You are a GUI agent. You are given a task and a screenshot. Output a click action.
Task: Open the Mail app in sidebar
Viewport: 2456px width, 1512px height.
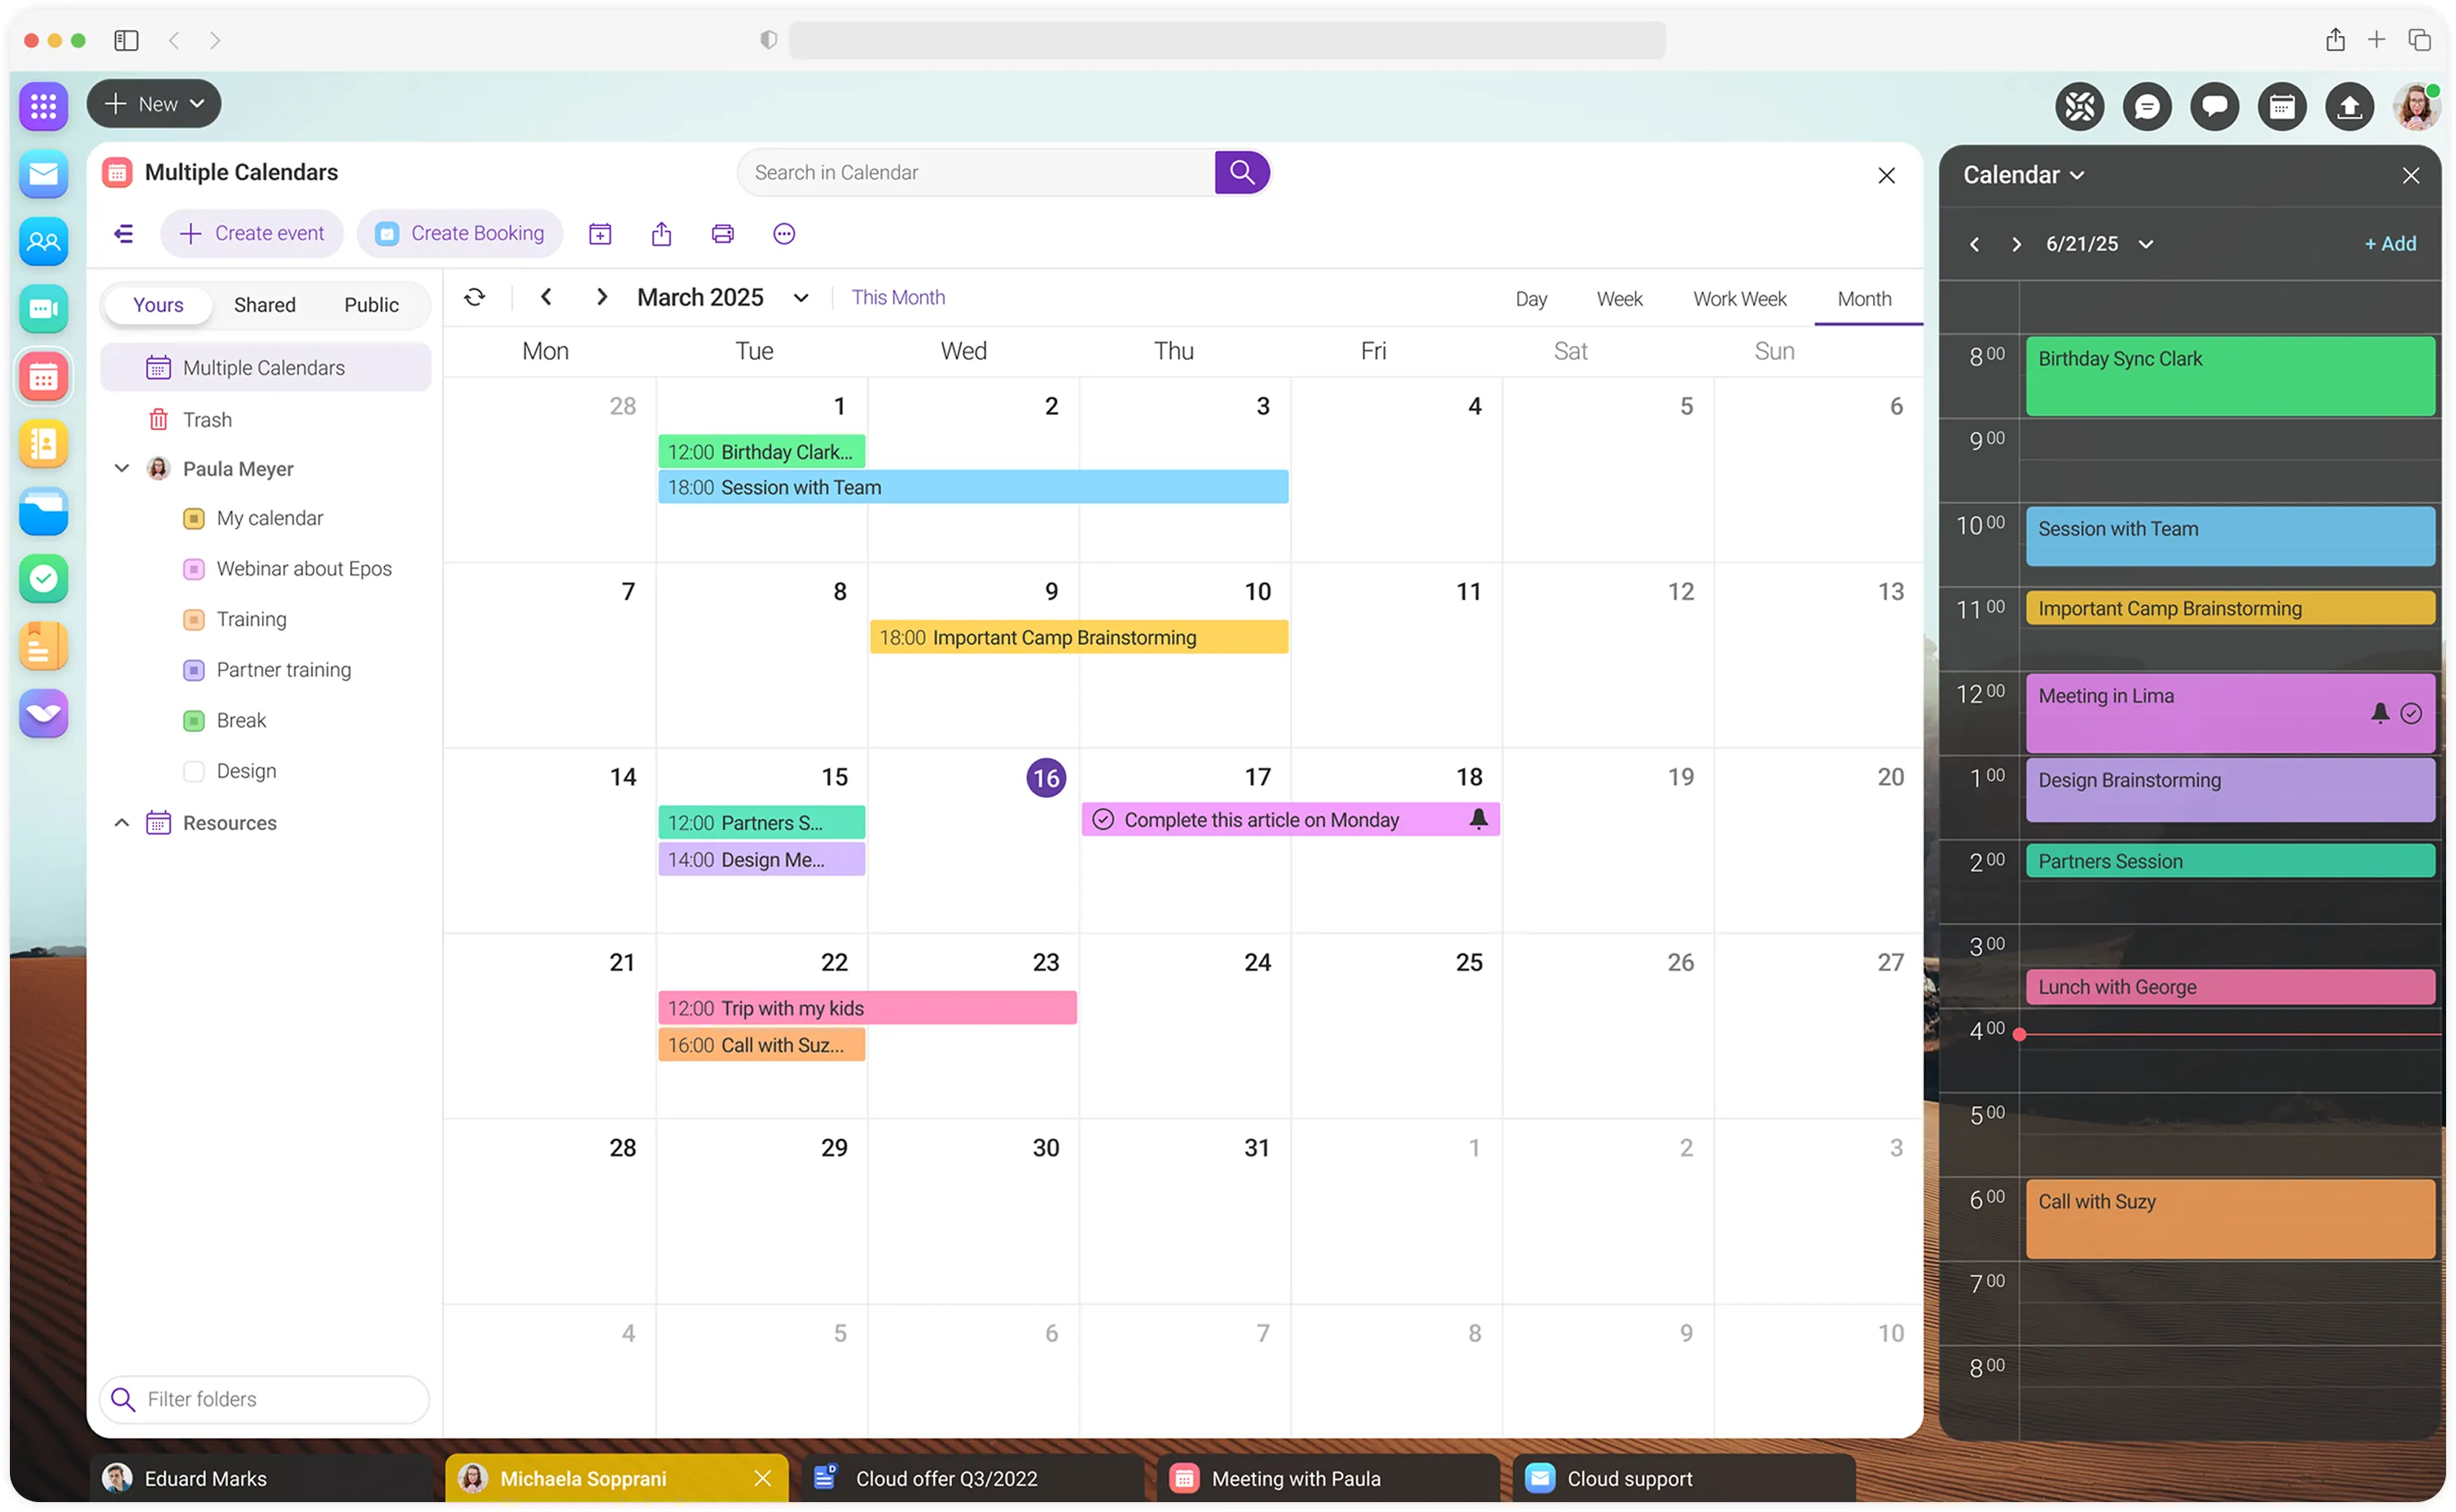(43, 174)
